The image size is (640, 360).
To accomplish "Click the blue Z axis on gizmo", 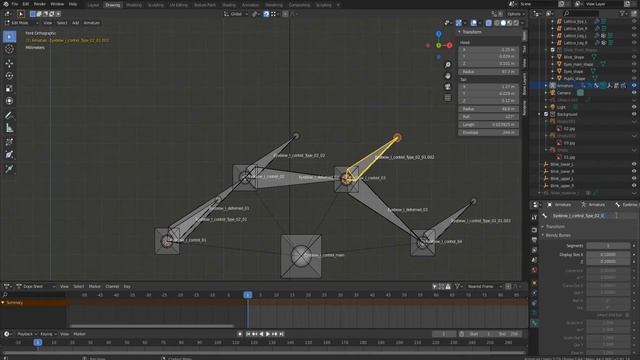I will (438, 34).
